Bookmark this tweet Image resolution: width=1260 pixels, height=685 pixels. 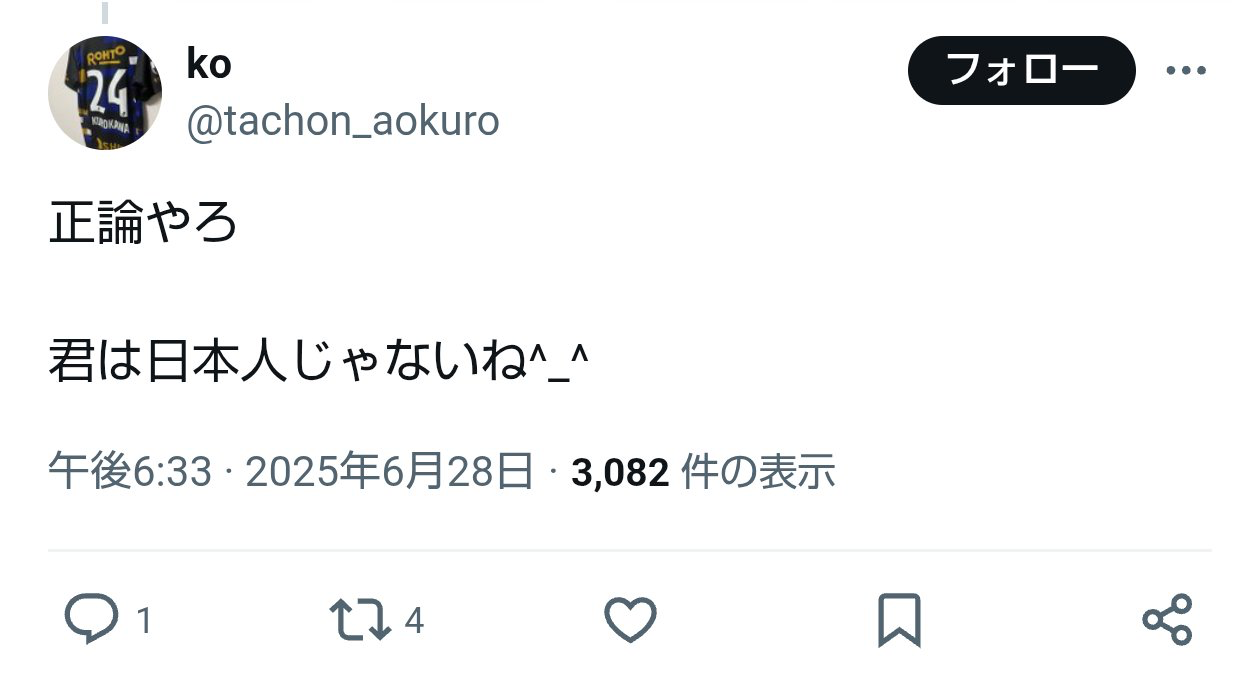[x=898, y=620]
